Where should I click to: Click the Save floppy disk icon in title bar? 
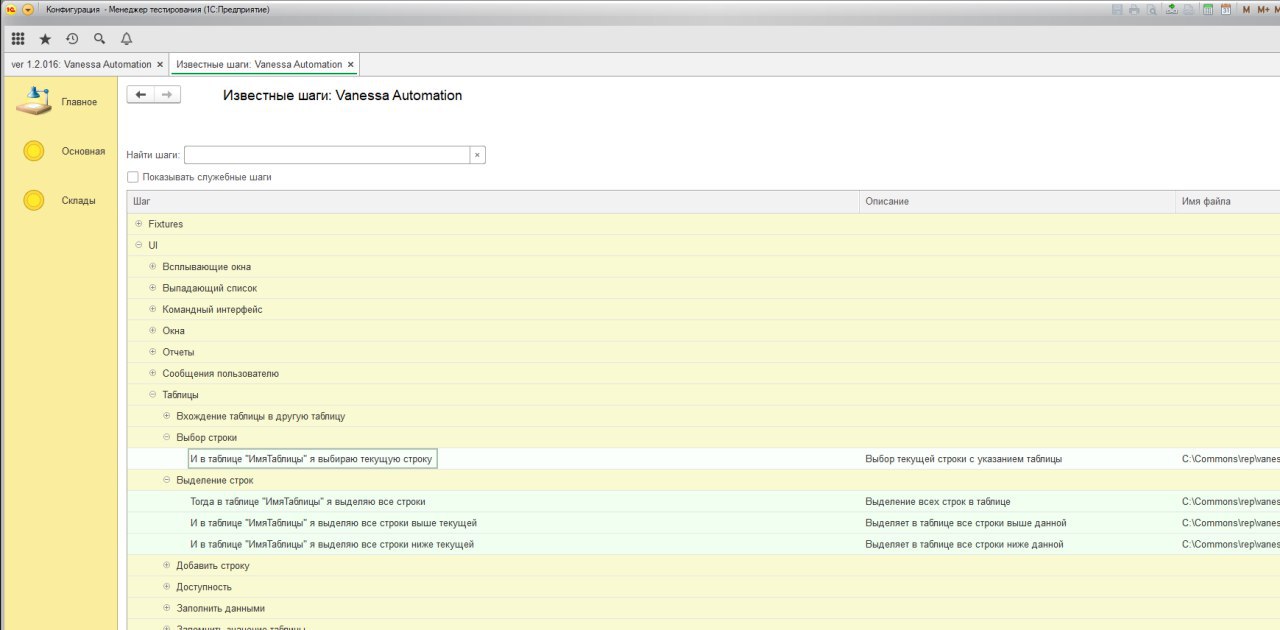click(1117, 9)
